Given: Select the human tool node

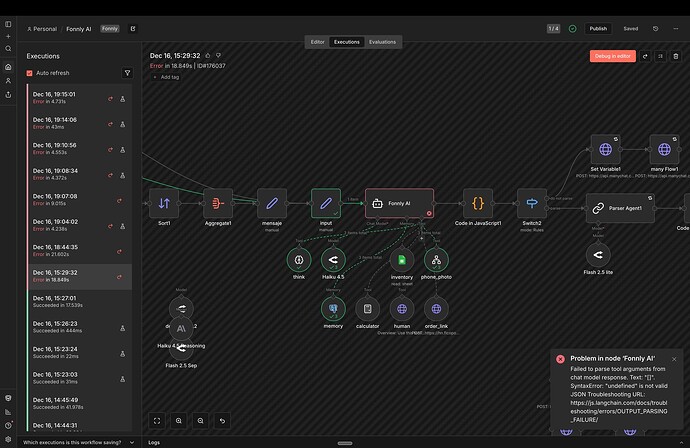Looking at the screenshot, I should coord(402,309).
